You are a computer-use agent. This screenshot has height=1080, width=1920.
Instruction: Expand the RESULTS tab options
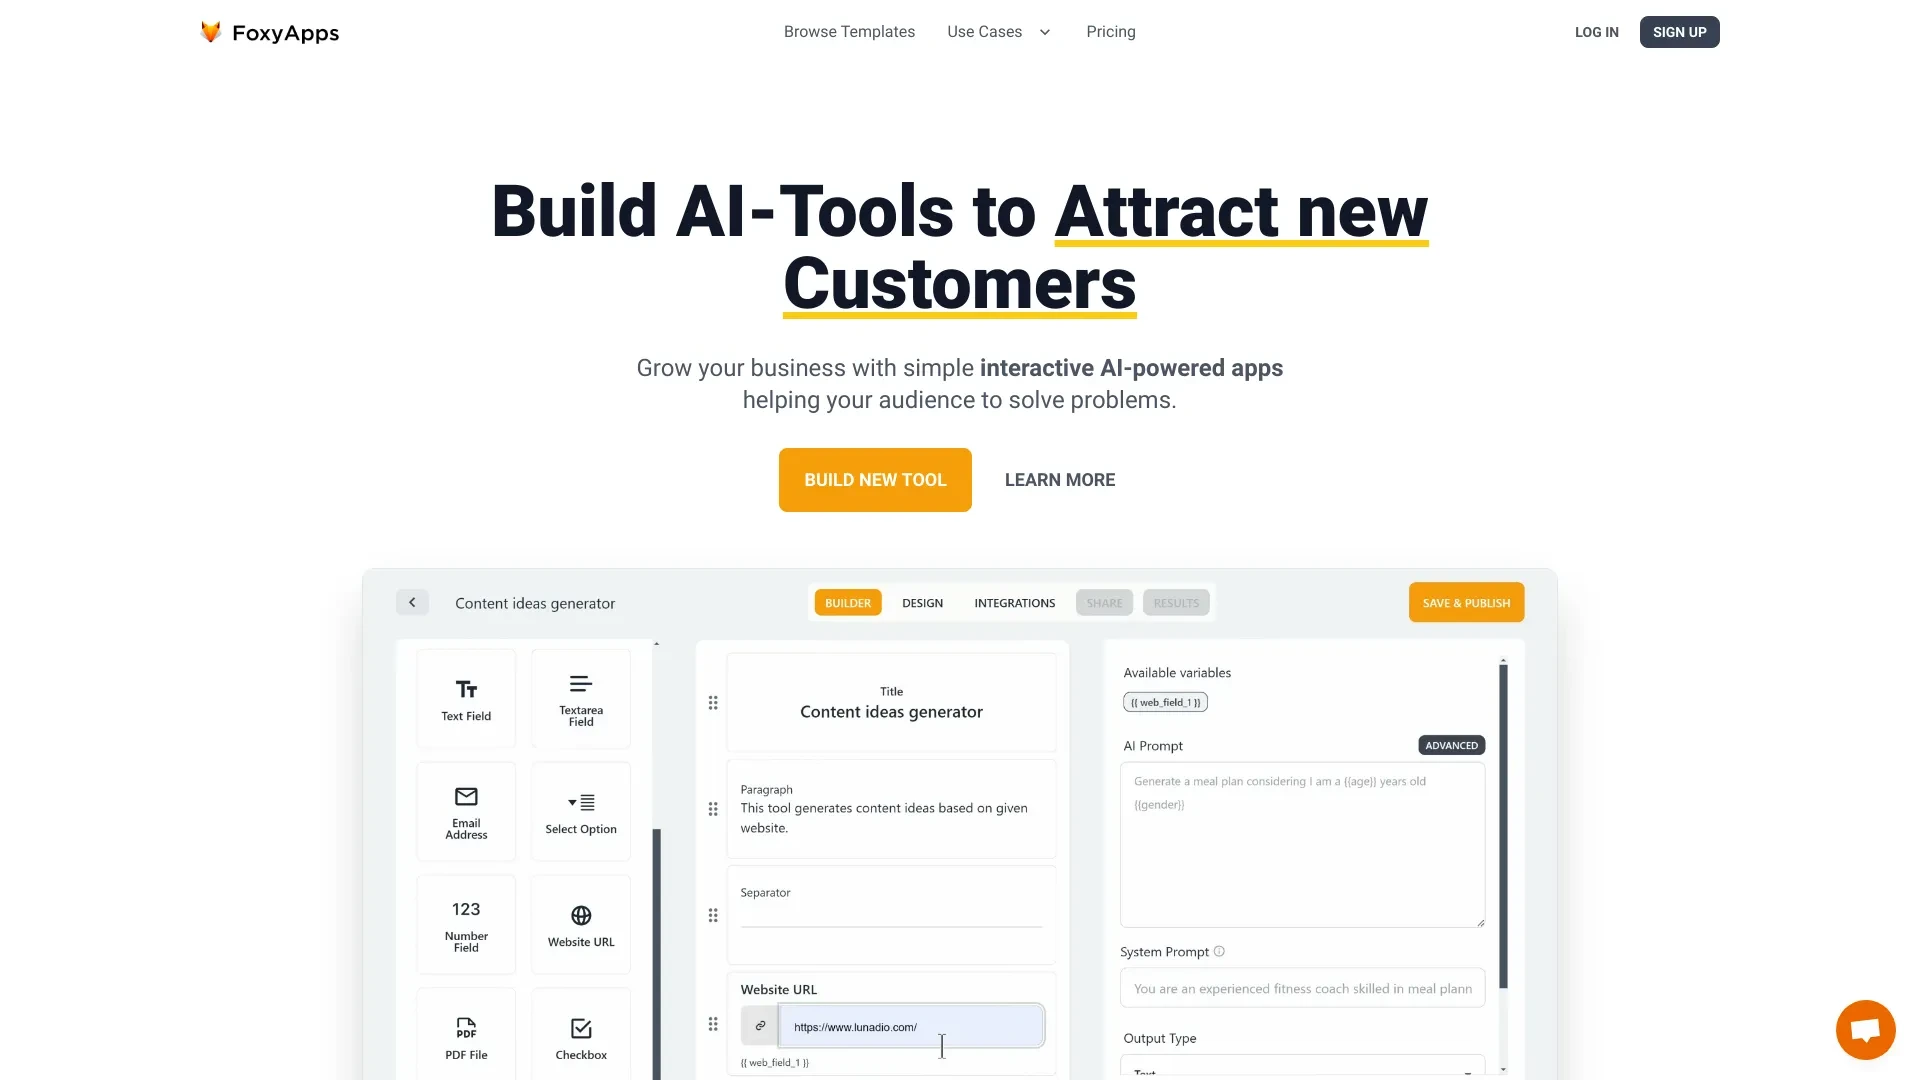click(1174, 601)
